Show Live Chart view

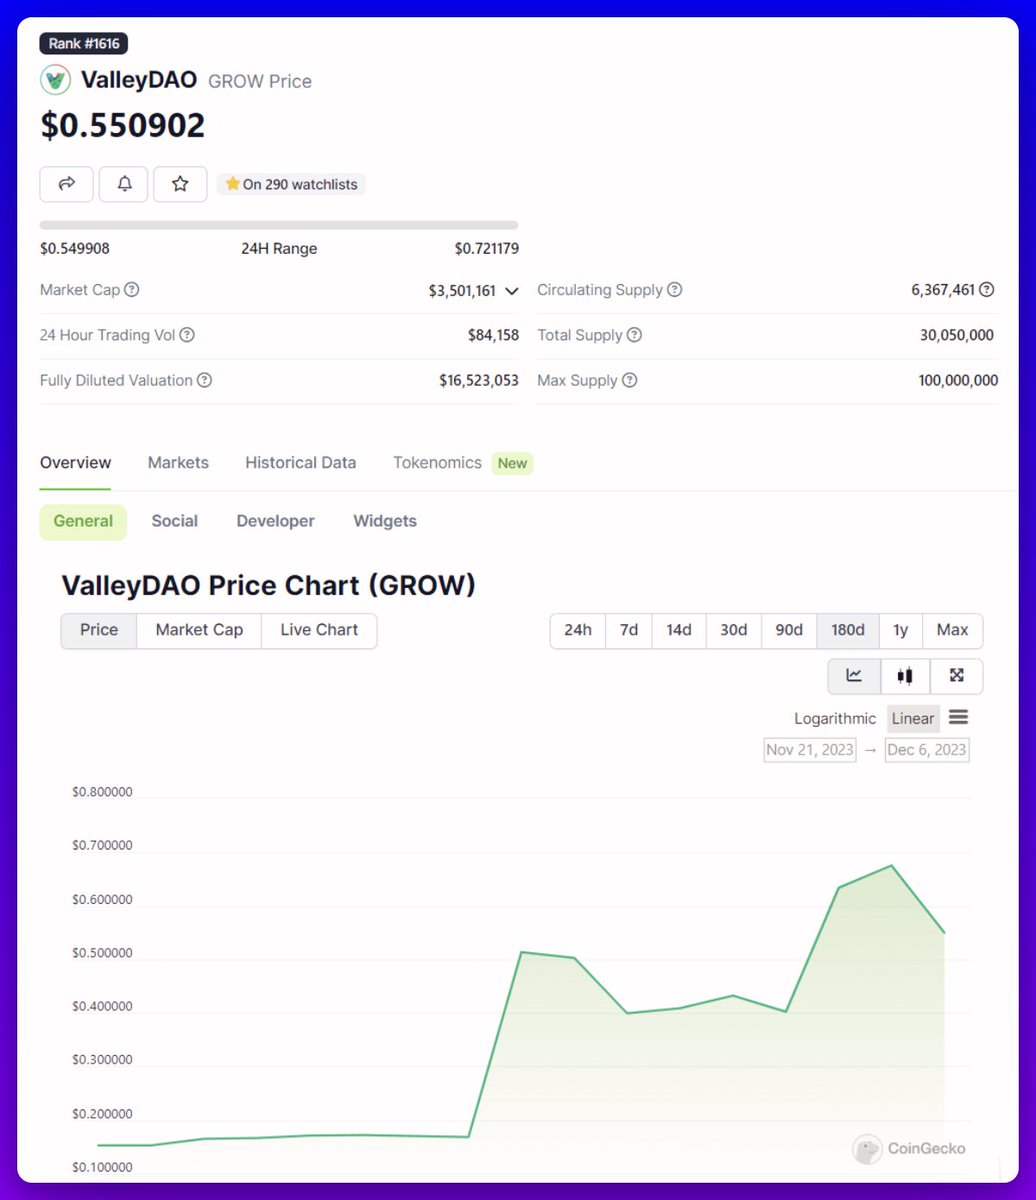319,630
